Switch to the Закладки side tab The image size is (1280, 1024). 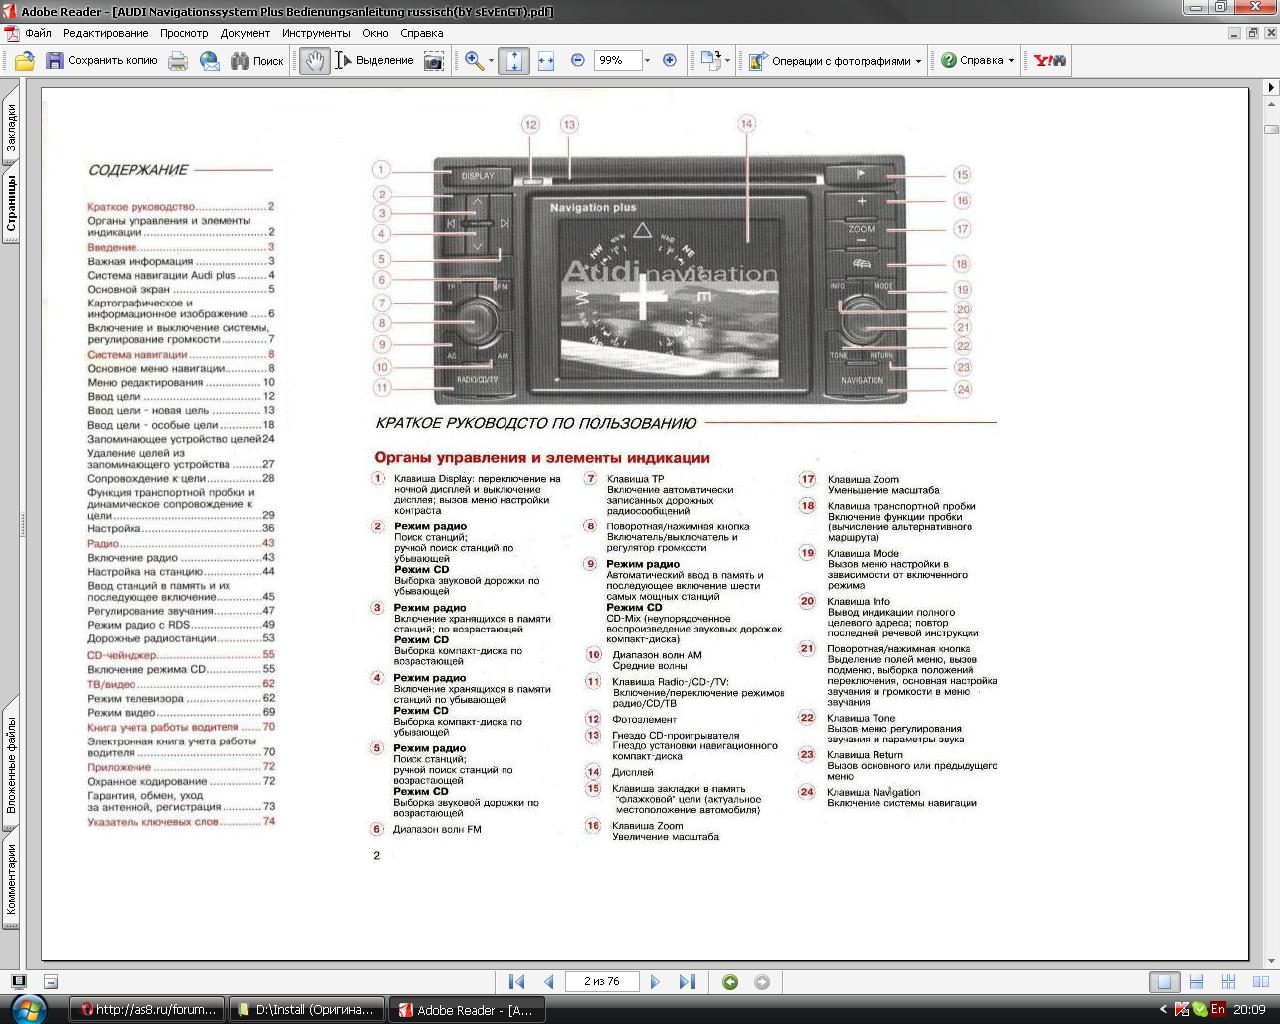[x=11, y=127]
